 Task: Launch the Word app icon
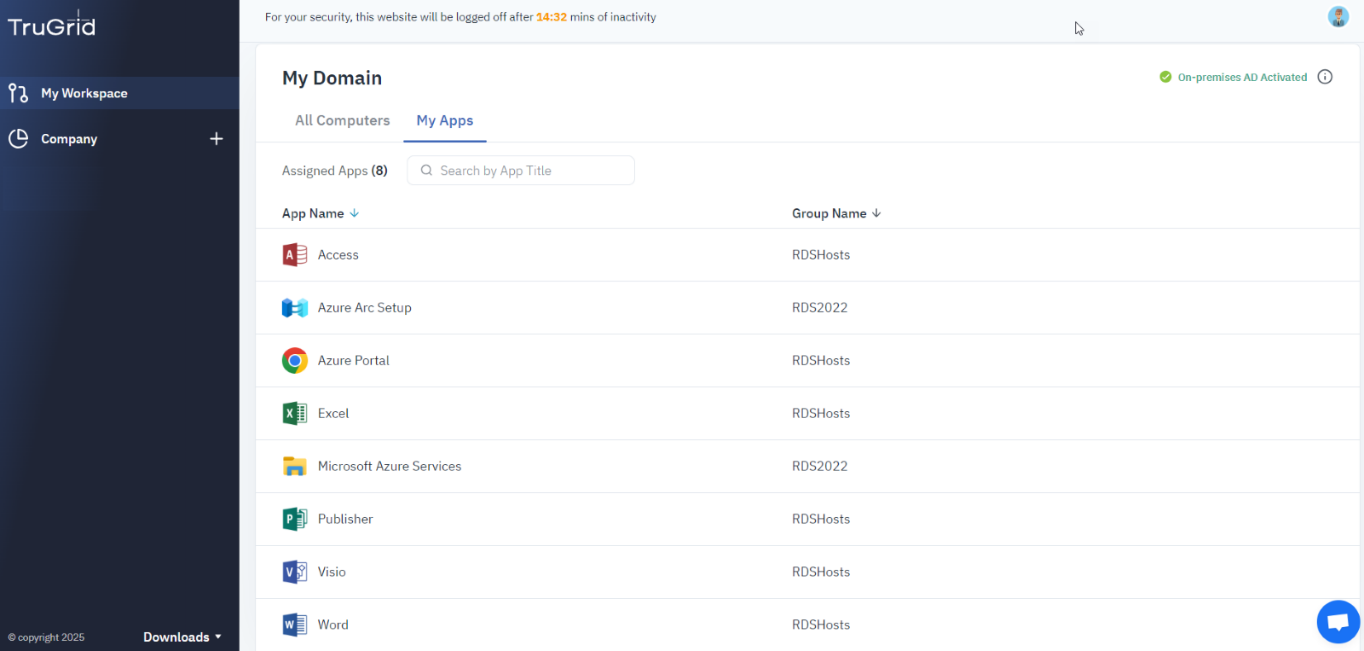294,625
